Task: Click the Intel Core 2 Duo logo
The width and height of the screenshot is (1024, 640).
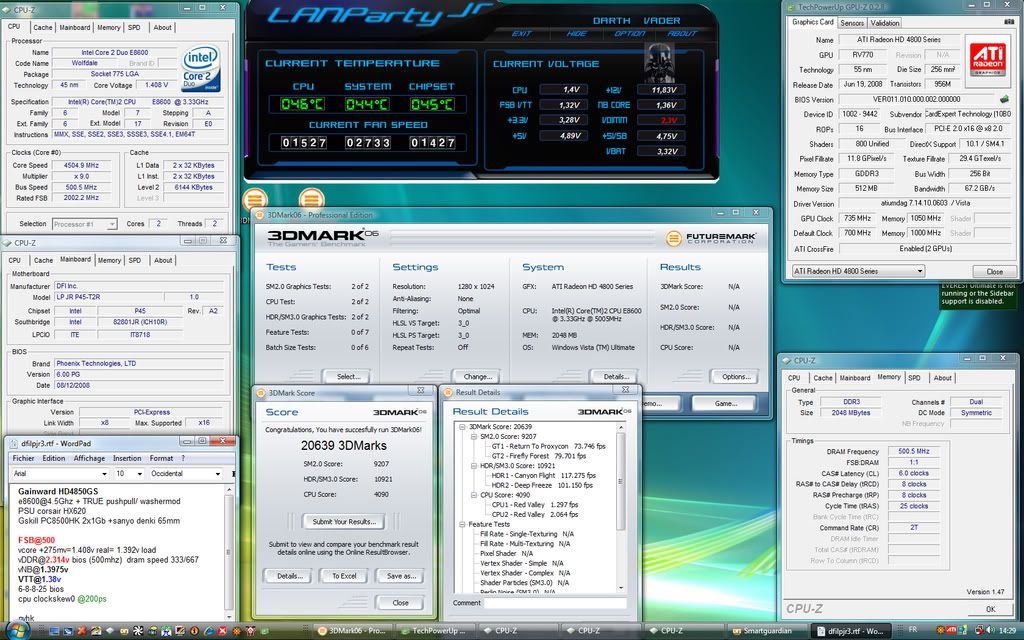Action: click(x=201, y=66)
